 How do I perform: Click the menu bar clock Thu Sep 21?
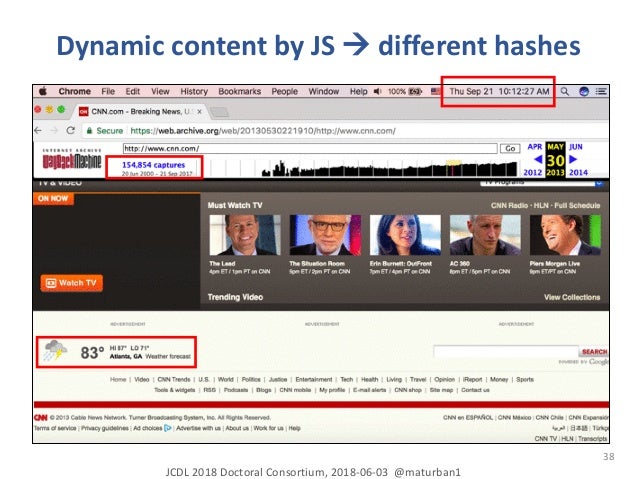[499, 91]
